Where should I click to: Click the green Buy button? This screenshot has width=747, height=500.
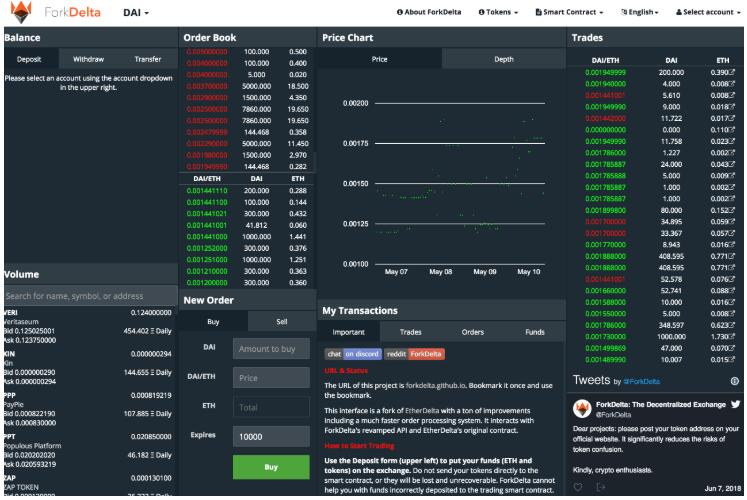[271, 467]
